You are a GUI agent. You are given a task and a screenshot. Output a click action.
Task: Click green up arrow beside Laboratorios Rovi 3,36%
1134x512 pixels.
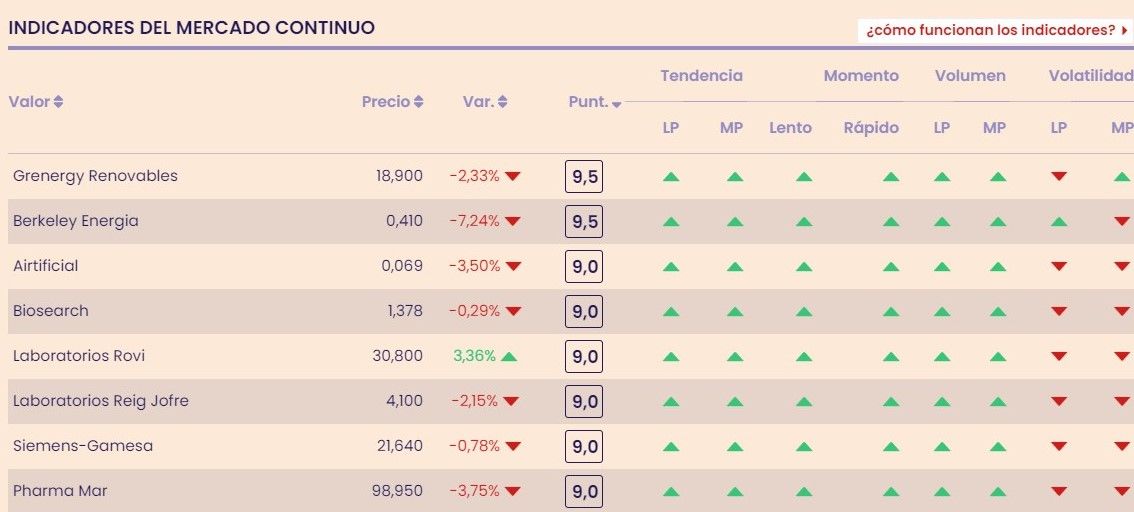509,356
